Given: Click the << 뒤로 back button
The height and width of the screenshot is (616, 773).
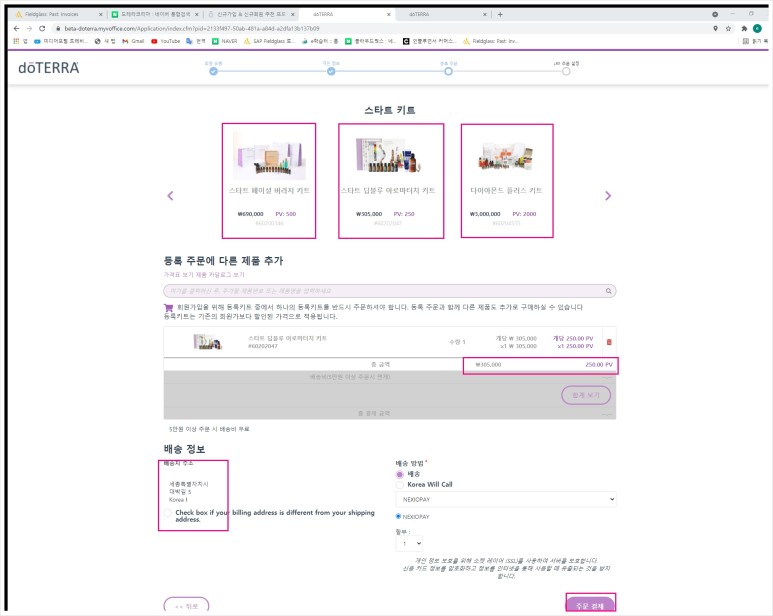Looking at the screenshot, I should [186, 606].
